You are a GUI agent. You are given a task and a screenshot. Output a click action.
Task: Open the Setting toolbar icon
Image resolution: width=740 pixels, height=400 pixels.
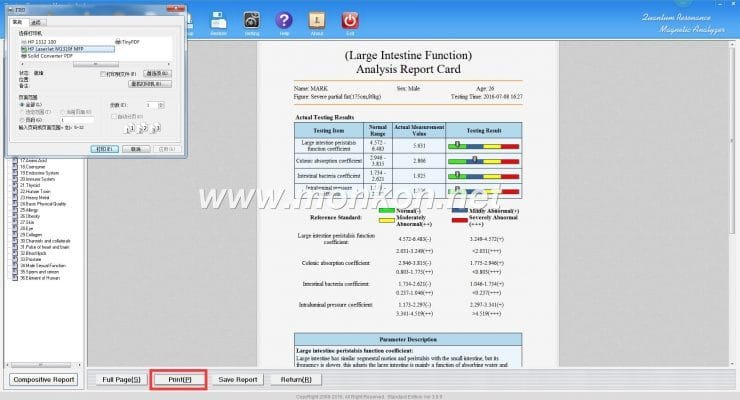pyautogui.click(x=252, y=21)
